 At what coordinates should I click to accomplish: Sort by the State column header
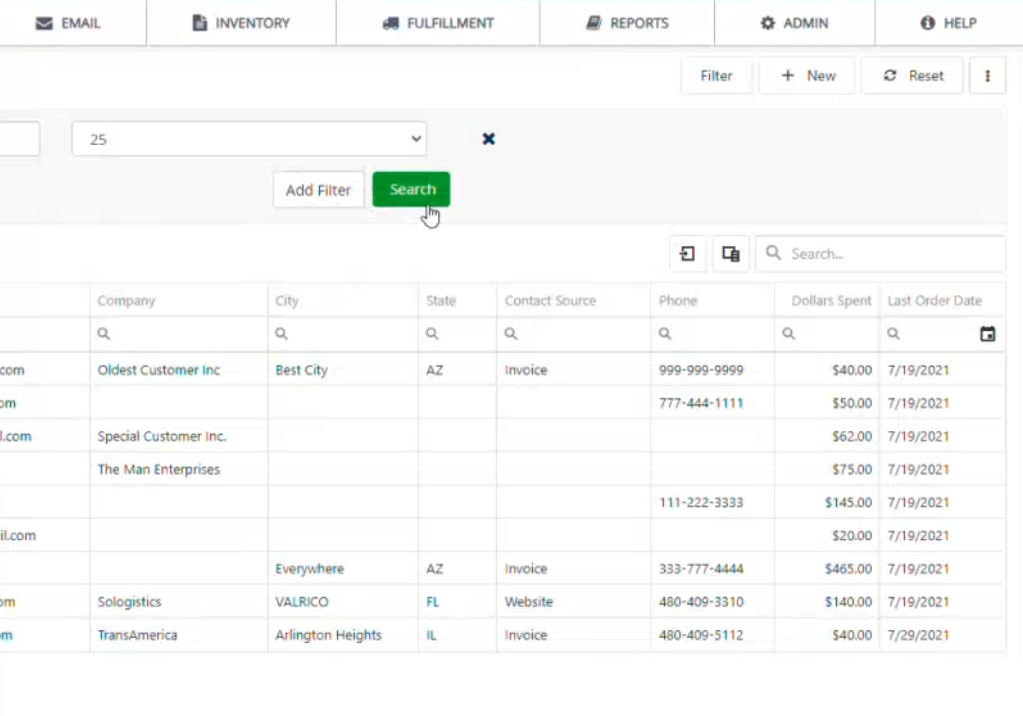point(441,301)
